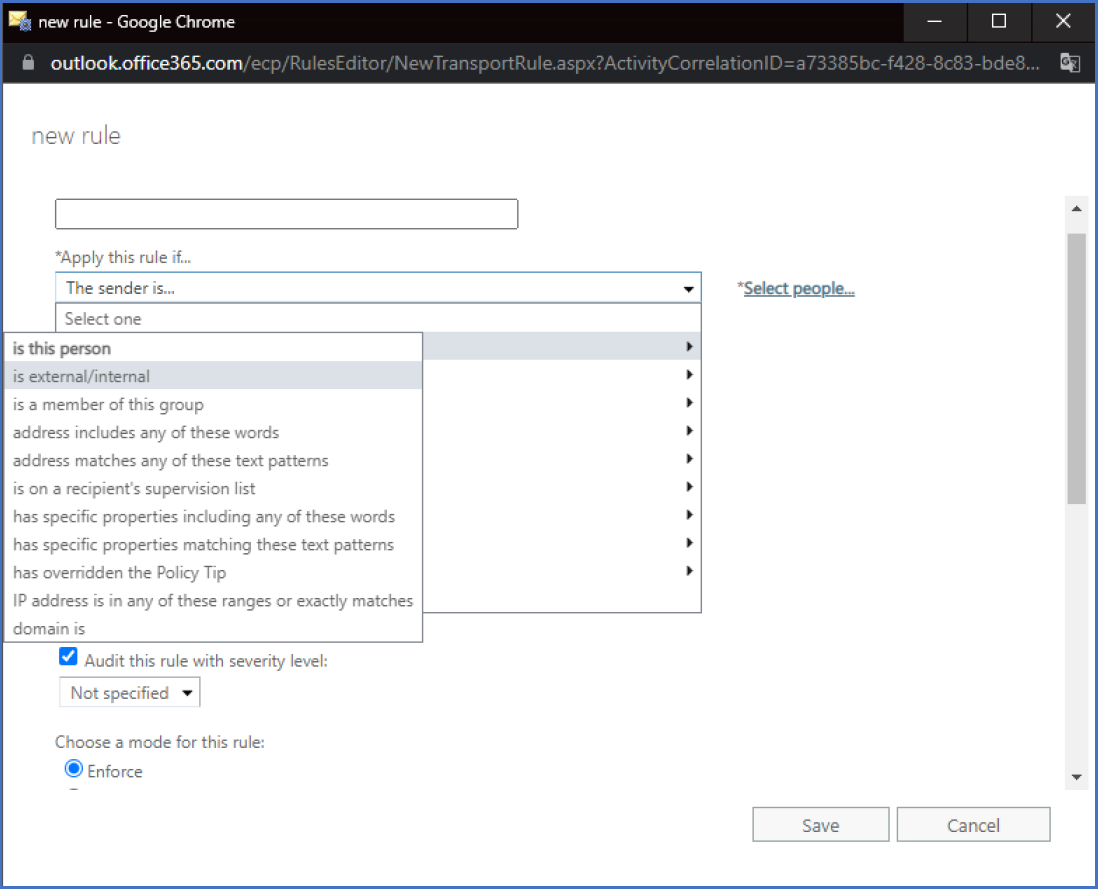The image size is (1098, 889).
Task: Click the mail icon in window title bar
Action: pyautogui.click(x=19, y=21)
